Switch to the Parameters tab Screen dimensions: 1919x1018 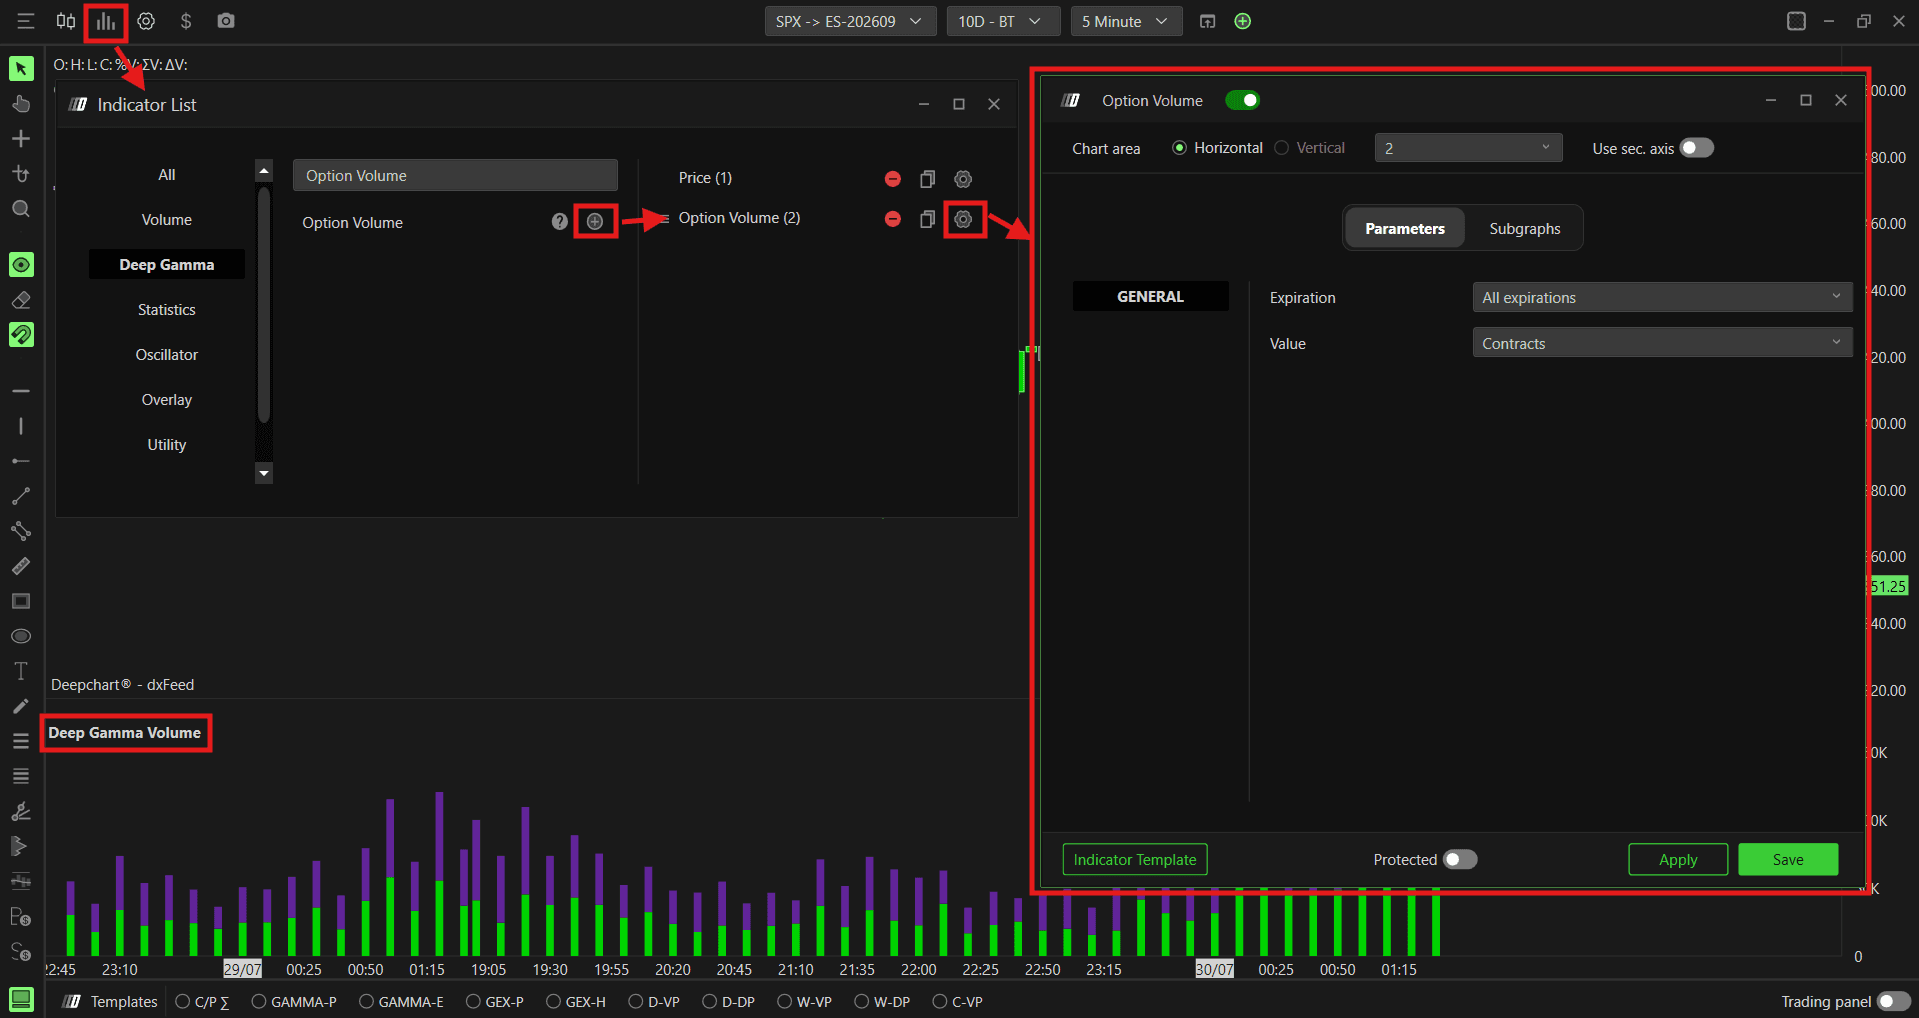[x=1405, y=228]
